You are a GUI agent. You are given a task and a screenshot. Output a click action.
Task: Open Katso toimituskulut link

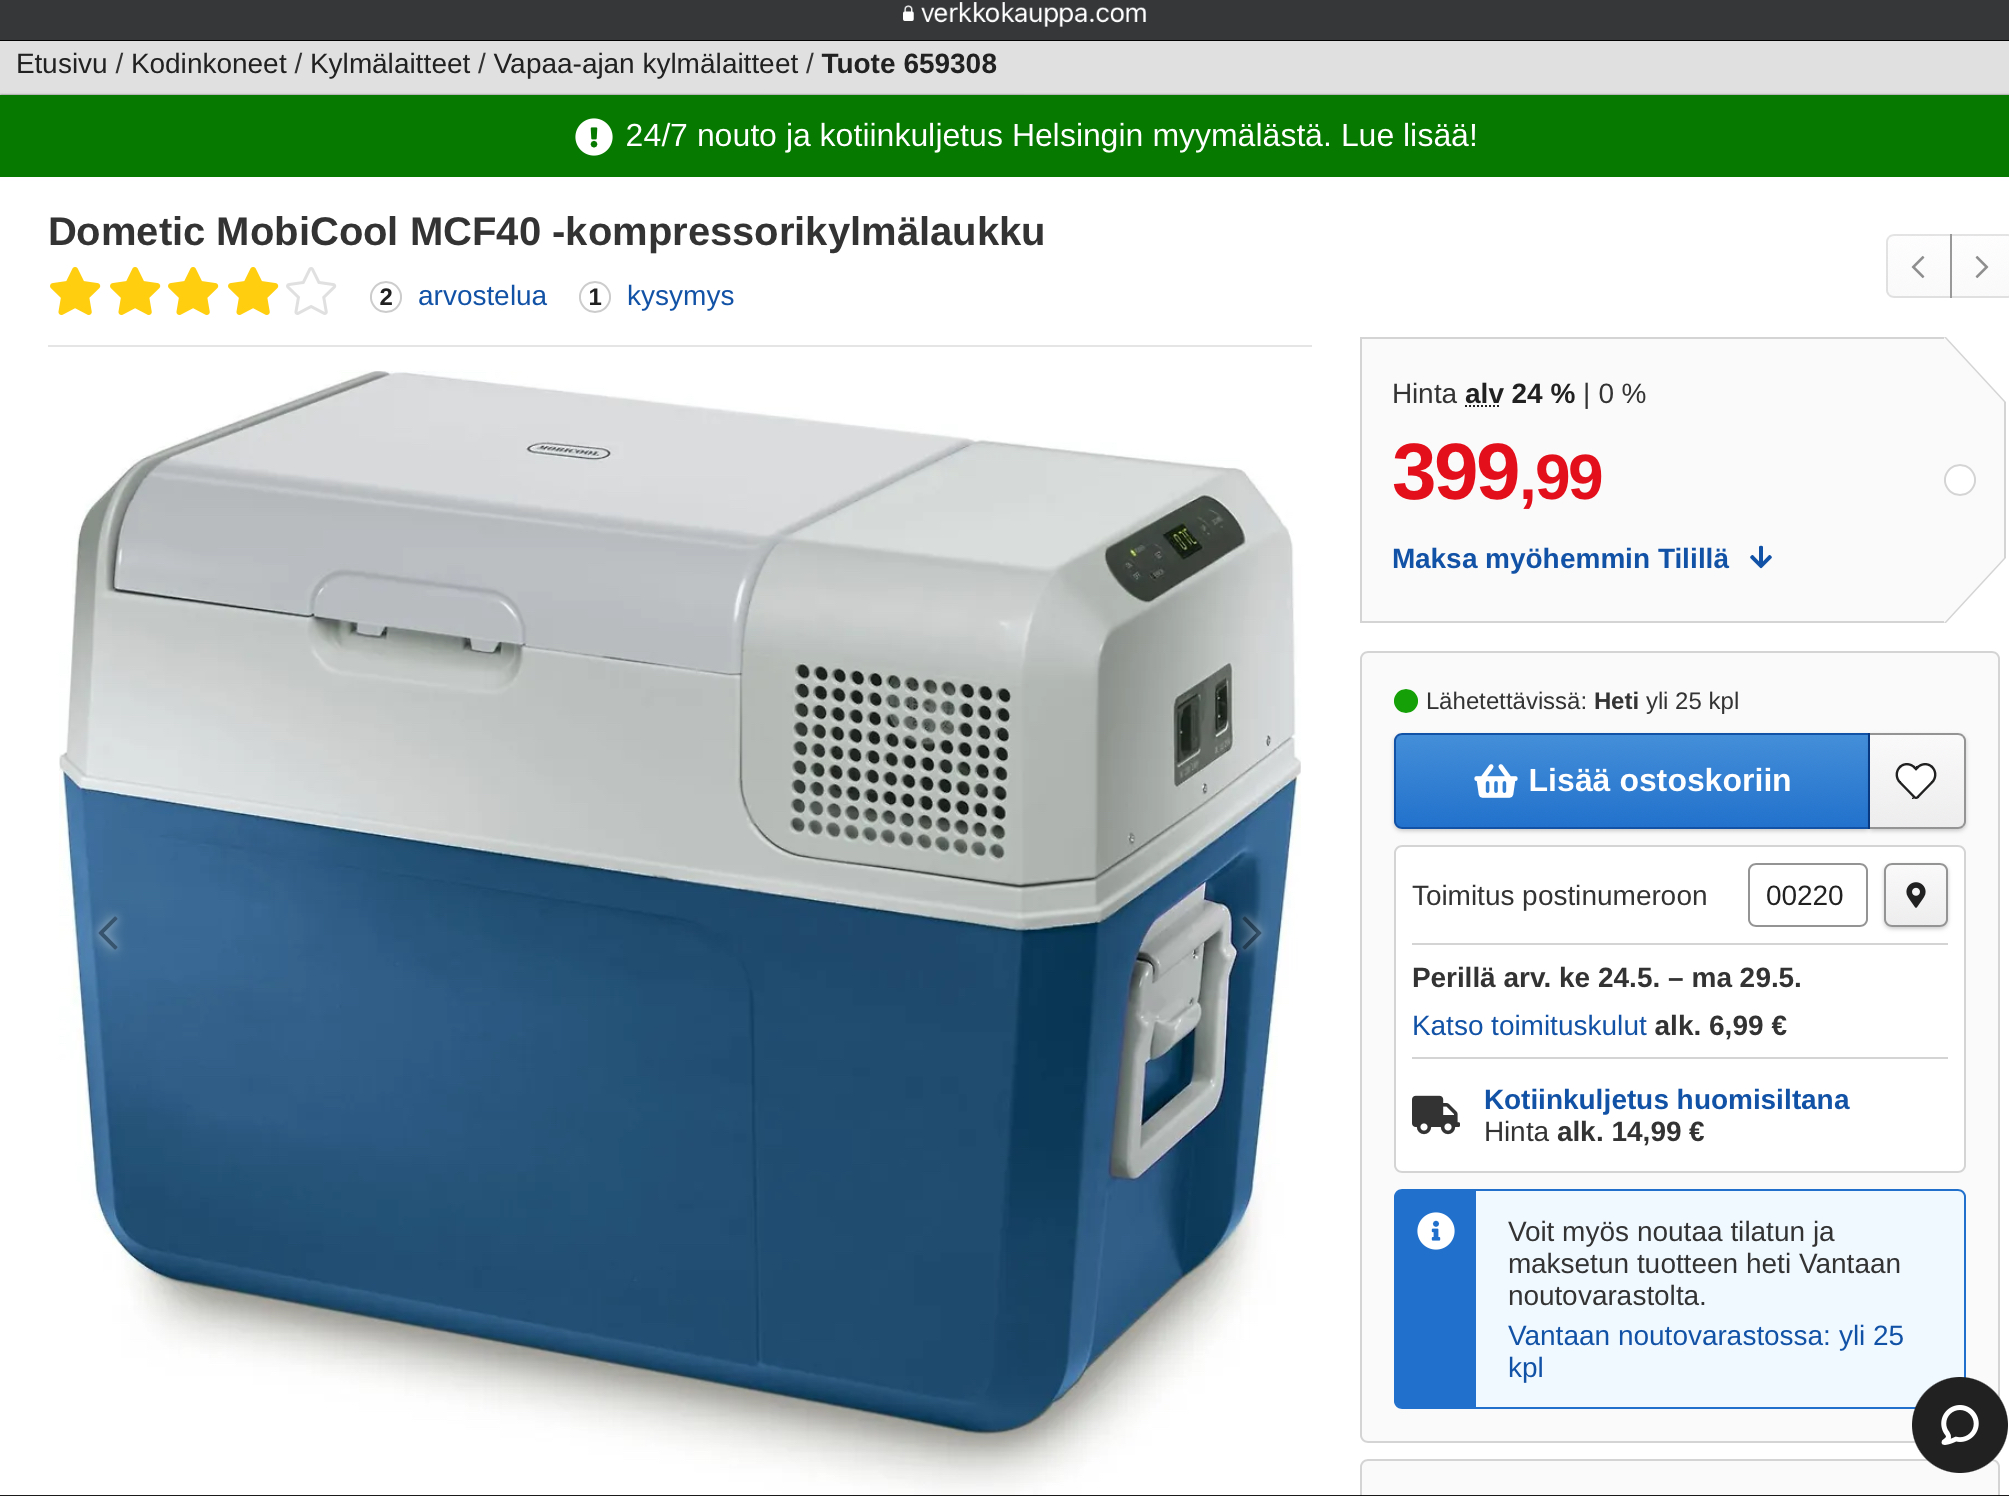click(1529, 1026)
